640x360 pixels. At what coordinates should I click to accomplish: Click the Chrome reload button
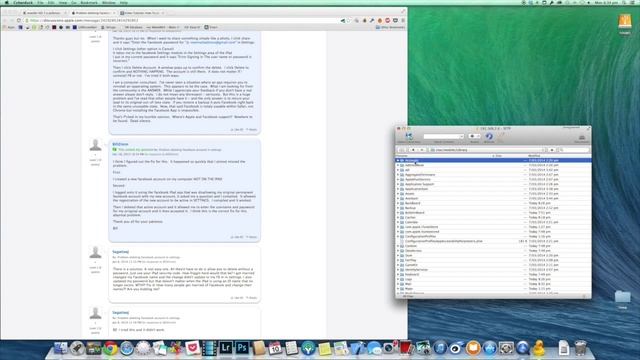pyautogui.click(x=19, y=20)
